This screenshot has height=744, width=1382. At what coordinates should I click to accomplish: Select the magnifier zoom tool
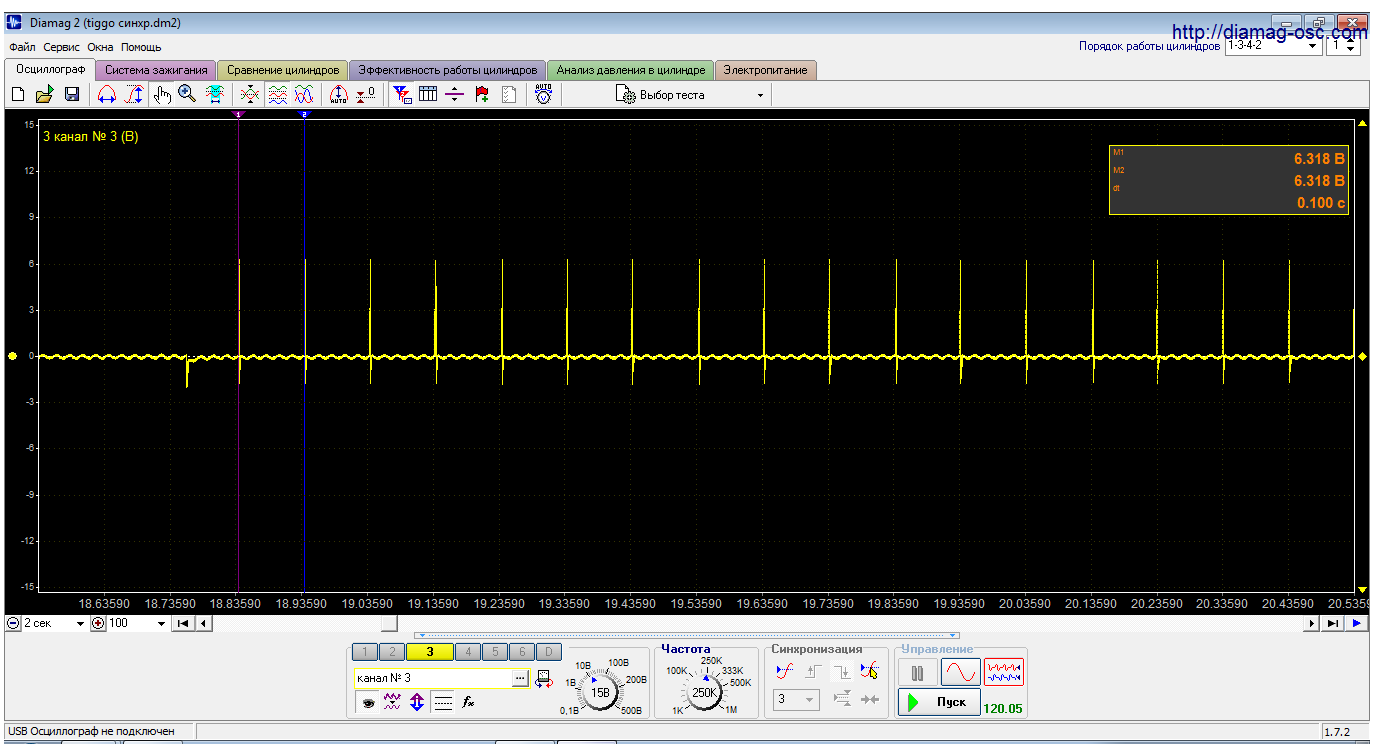pyautogui.click(x=187, y=95)
